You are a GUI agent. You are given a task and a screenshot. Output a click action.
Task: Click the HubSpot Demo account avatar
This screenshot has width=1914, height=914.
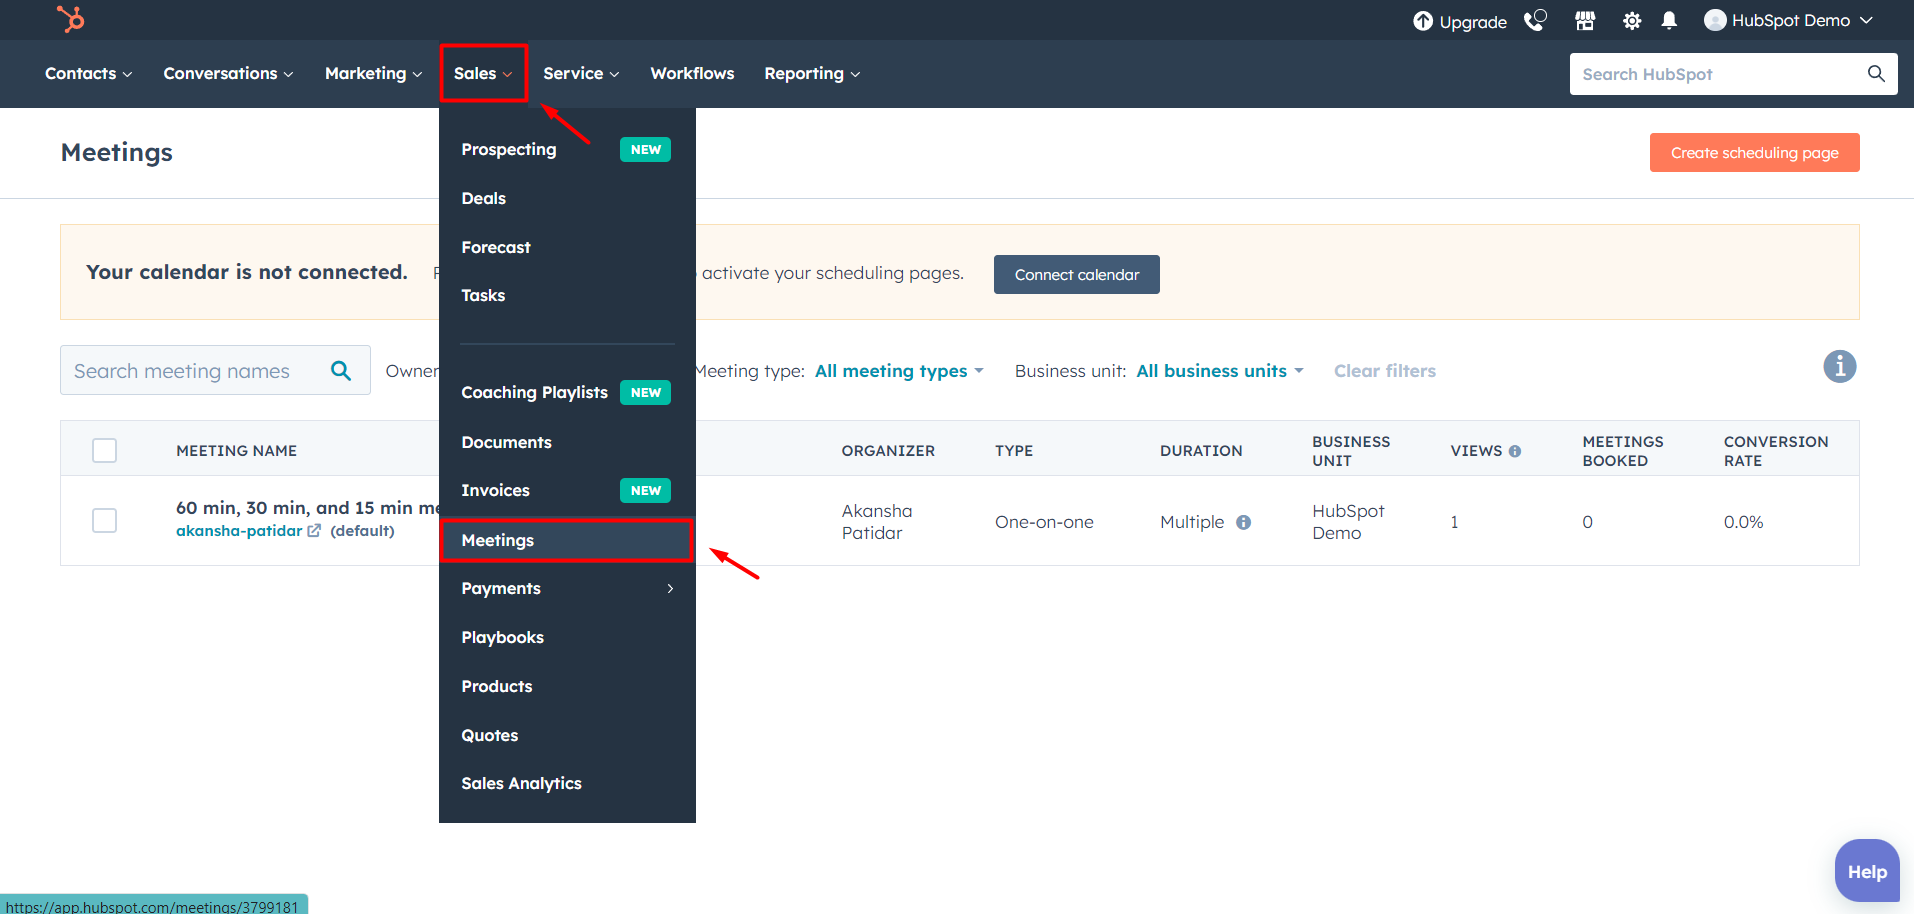coord(1715,20)
